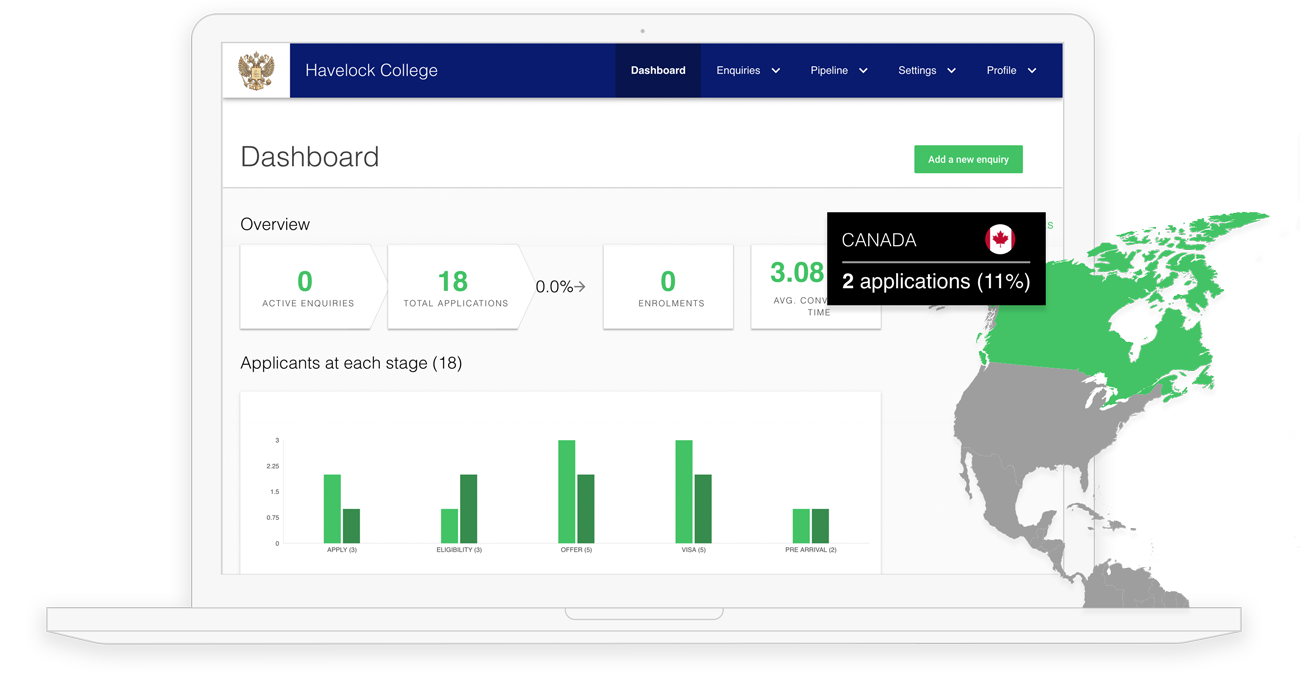This screenshot has width=1300, height=700.
Task: Expand the Settings dropdown menu
Action: (926, 70)
